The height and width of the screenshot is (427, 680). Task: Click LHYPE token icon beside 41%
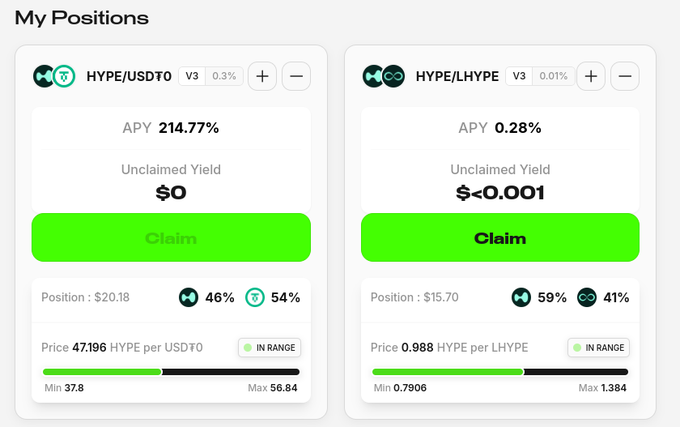tap(587, 297)
